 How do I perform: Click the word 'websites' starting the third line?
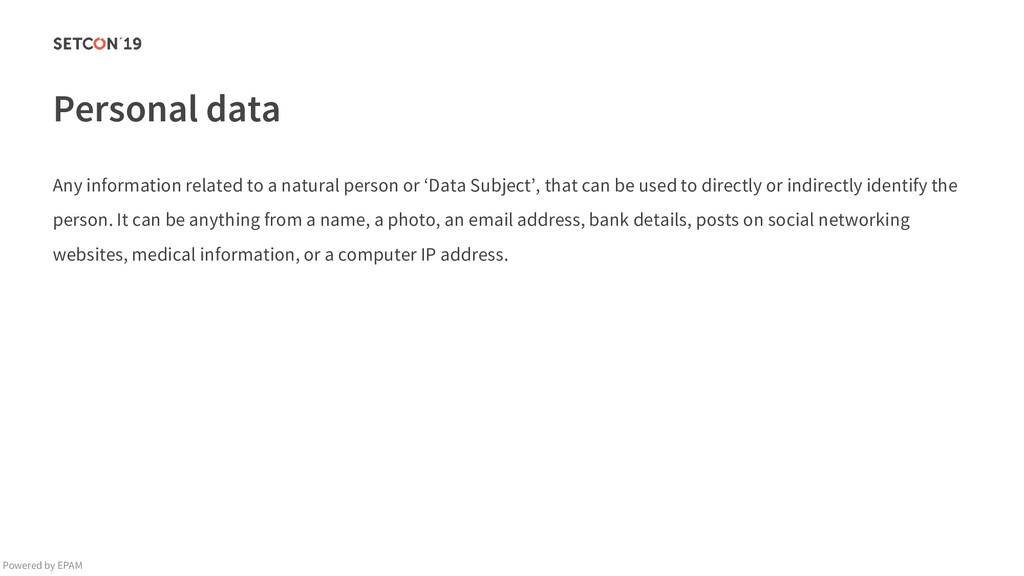88,255
